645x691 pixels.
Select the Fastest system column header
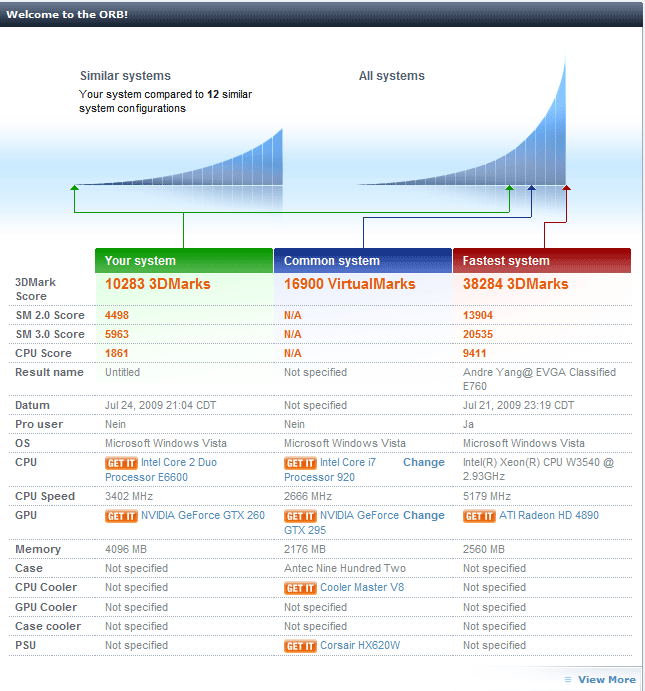(542, 260)
